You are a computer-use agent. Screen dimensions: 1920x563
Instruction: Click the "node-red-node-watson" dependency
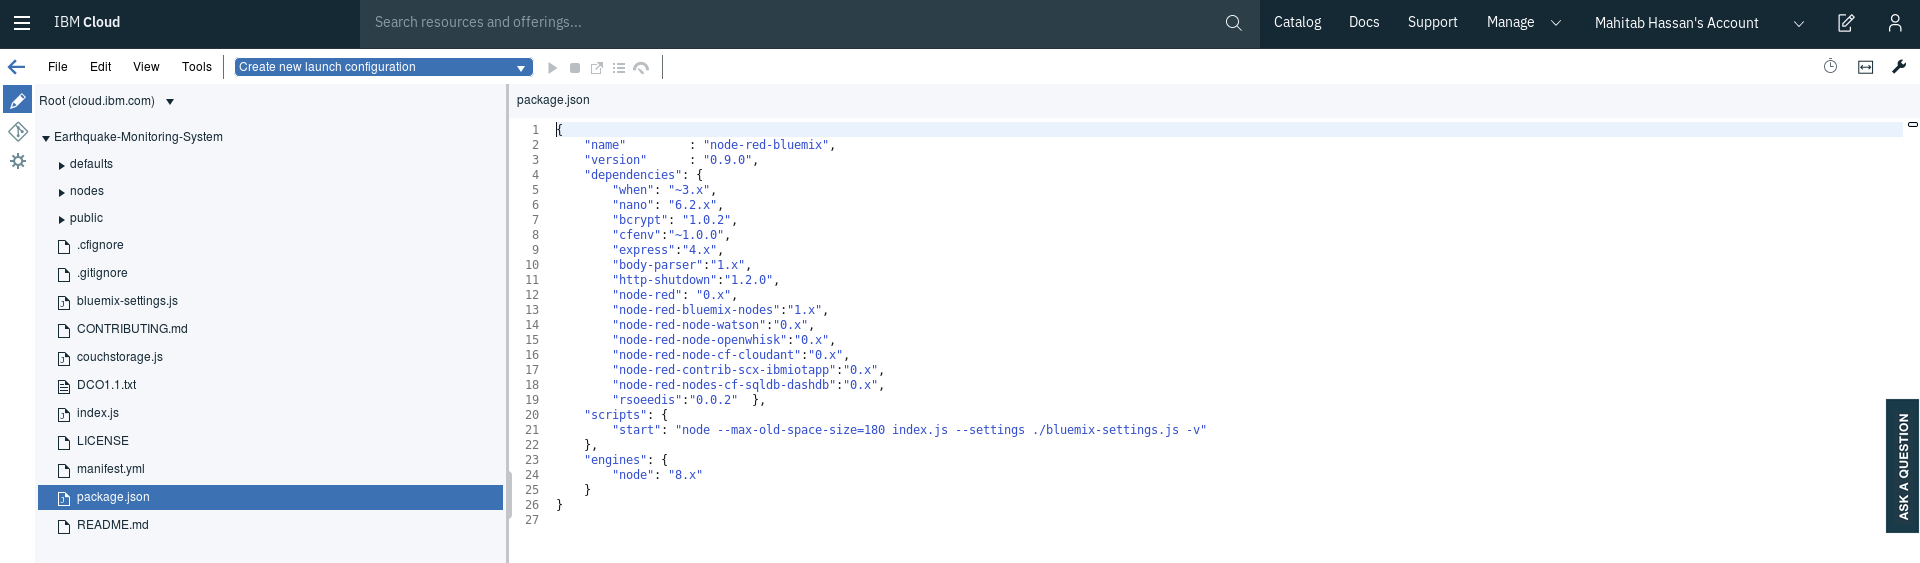[x=713, y=325]
